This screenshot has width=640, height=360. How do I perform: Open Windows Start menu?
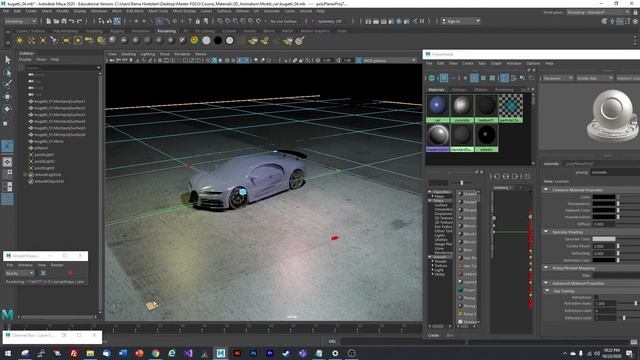(x=8, y=353)
